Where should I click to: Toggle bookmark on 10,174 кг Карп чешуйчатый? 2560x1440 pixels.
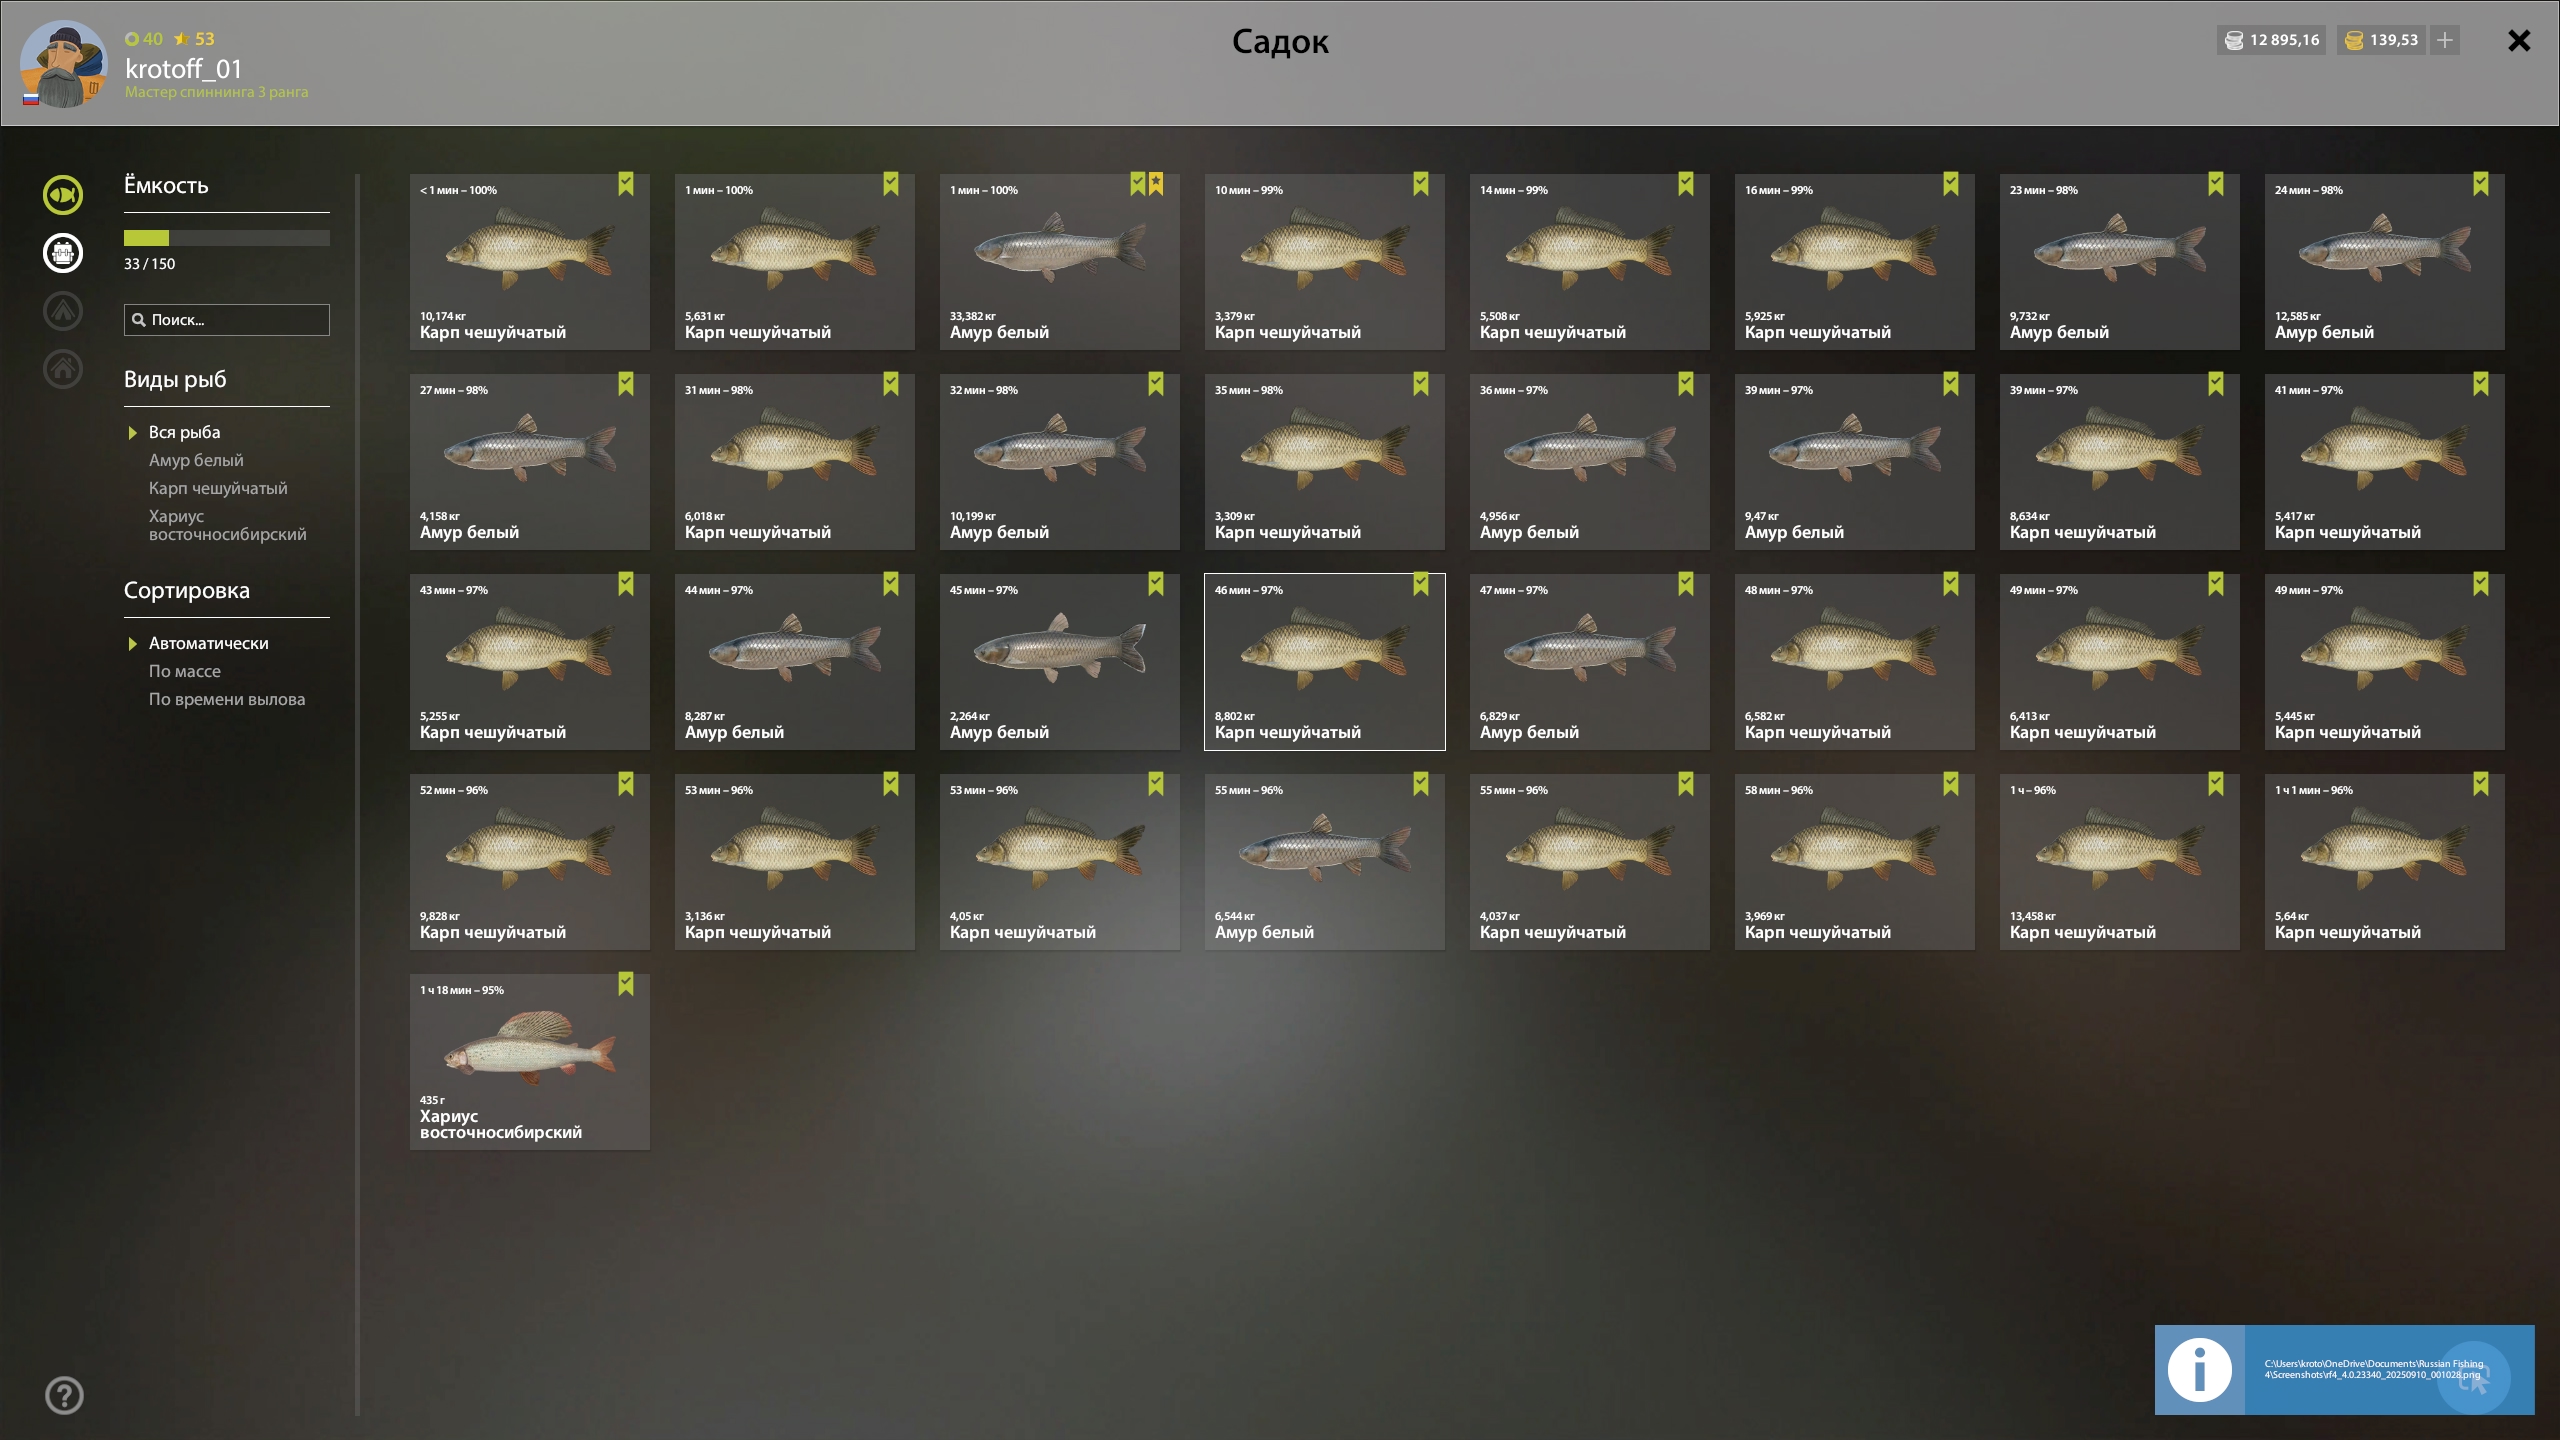[x=626, y=184]
